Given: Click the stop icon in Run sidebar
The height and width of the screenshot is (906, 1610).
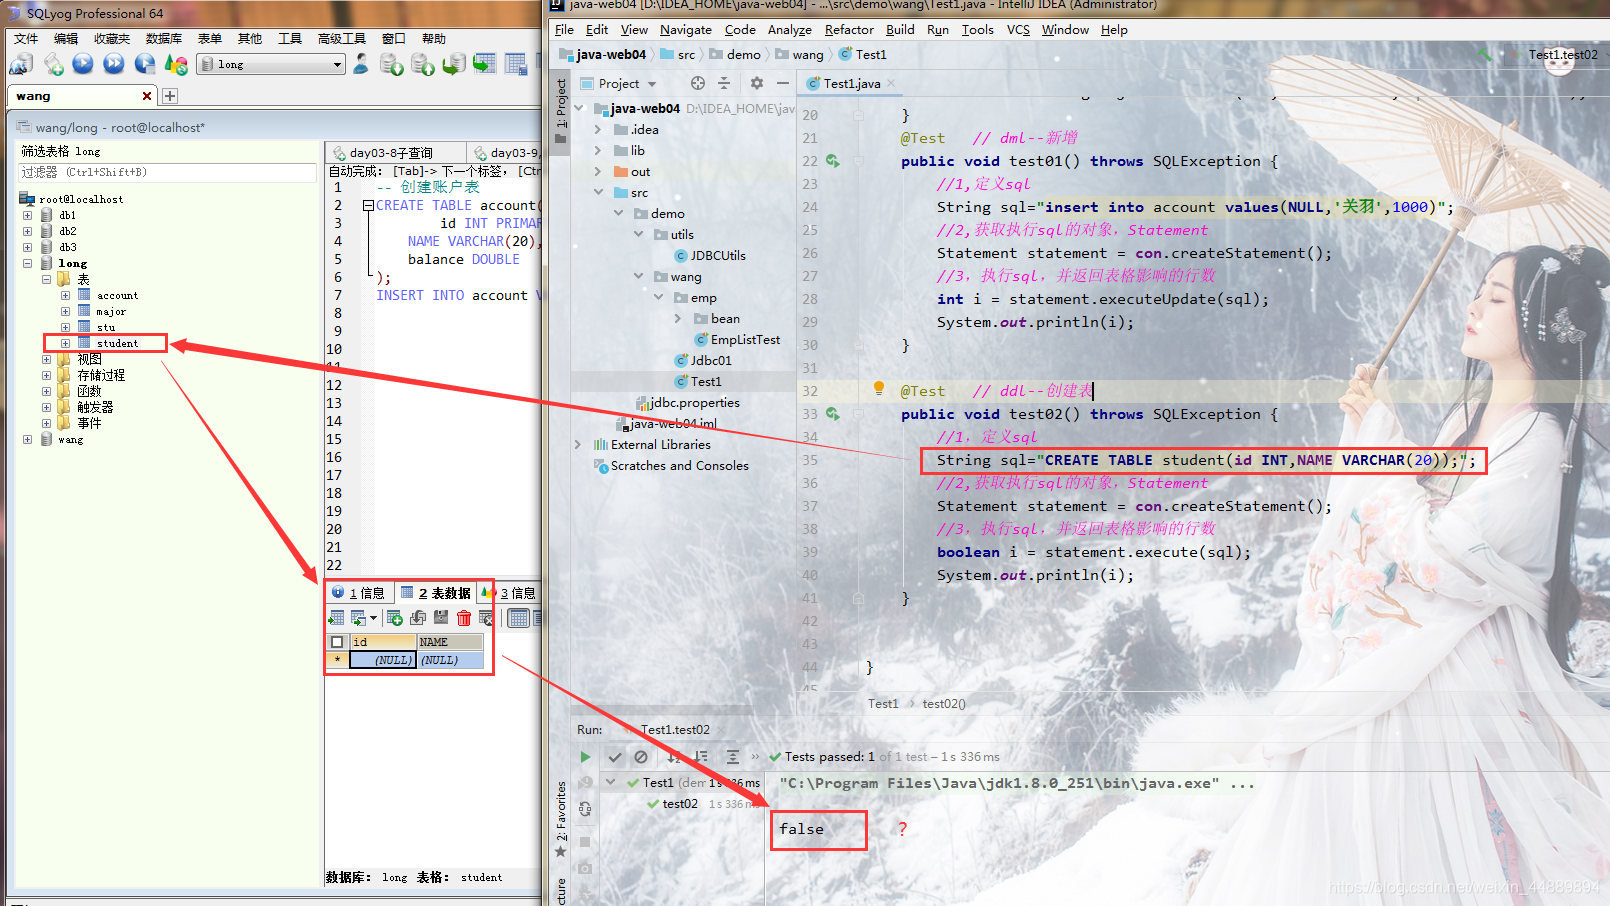Looking at the screenshot, I should tap(585, 842).
